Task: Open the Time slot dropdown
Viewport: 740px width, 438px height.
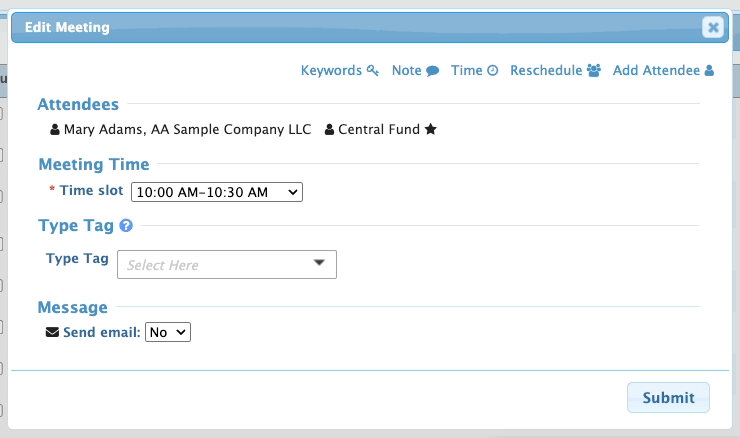Action: [x=216, y=191]
